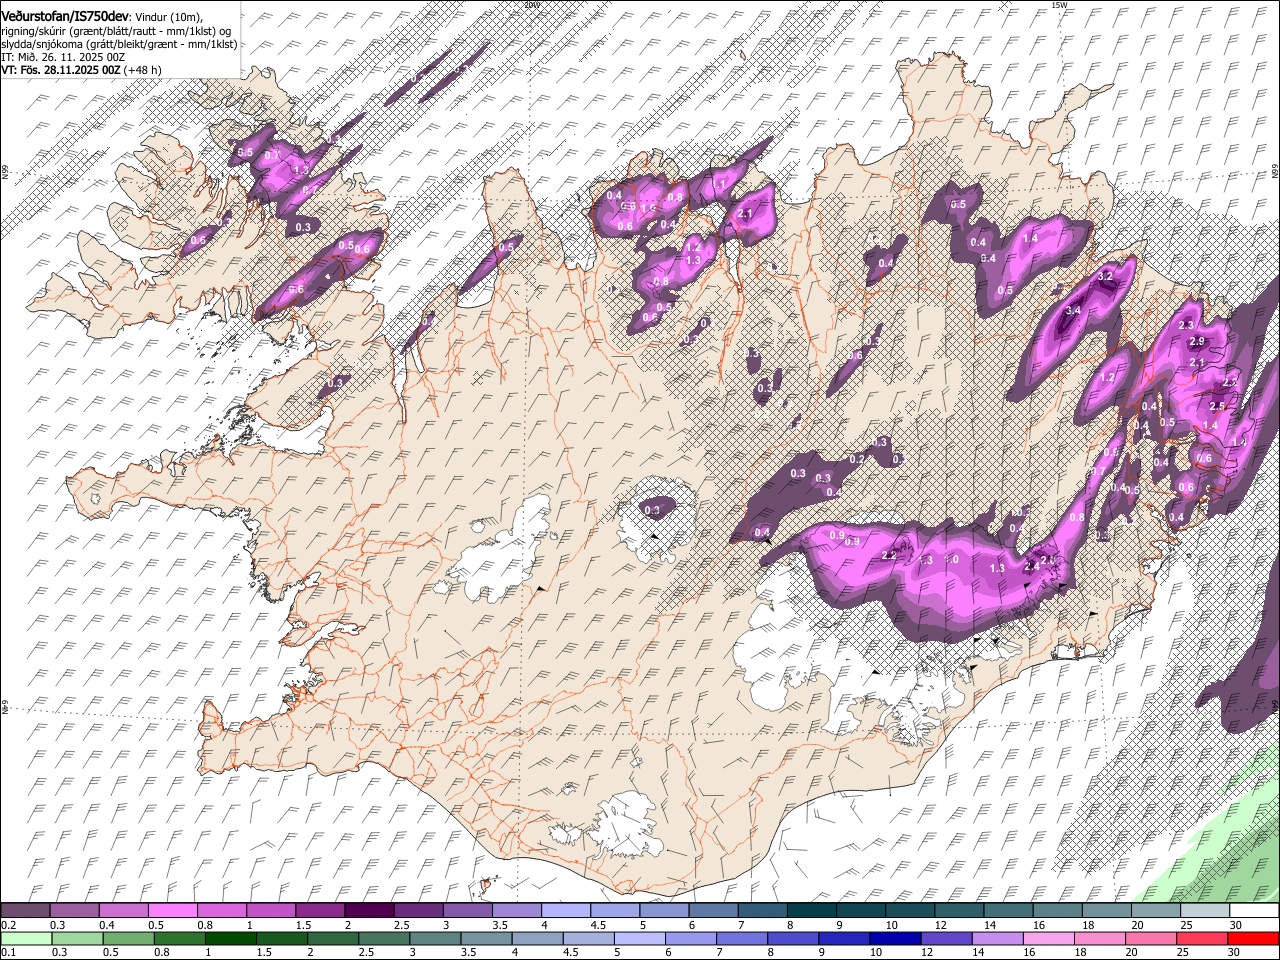Pick the bright pink 0.5 swatch in the purple scale
The width and height of the screenshot is (1280, 960).
pos(172,911)
